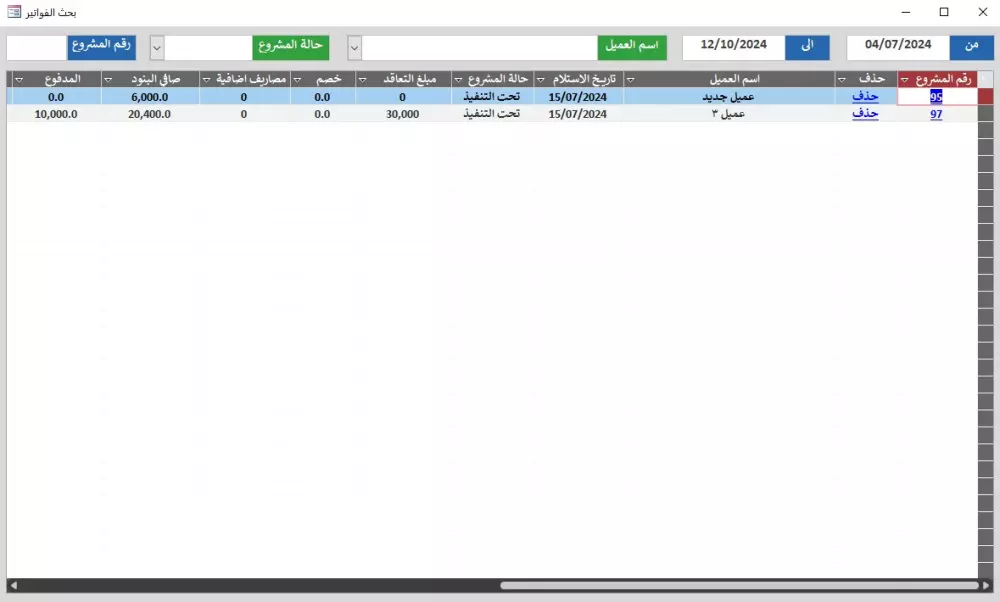This screenshot has height=602, width=1000.
Task: Open filter arrow for خصم column
Action: click(x=297, y=80)
